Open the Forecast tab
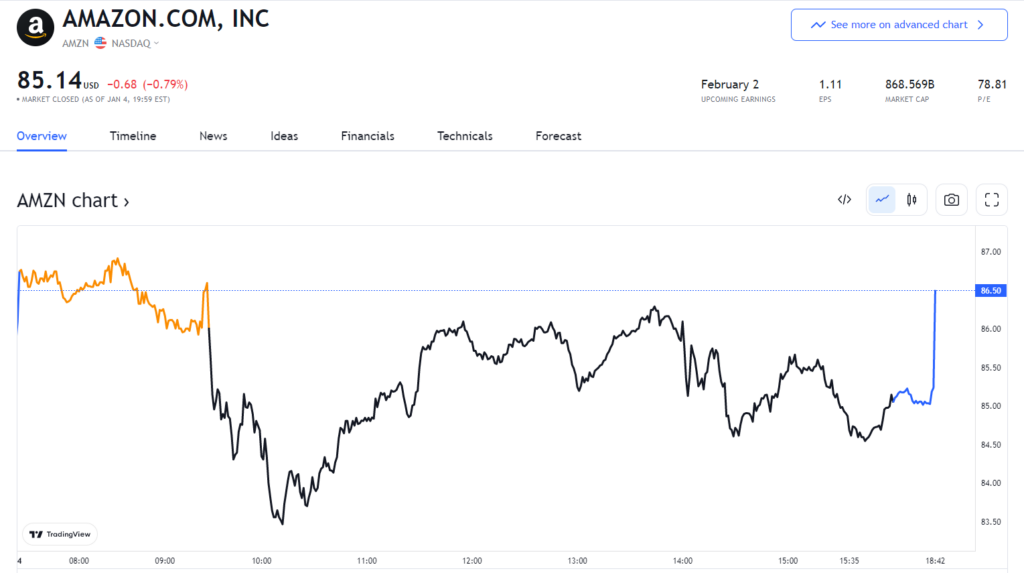The width and height of the screenshot is (1024, 573). pyautogui.click(x=558, y=136)
